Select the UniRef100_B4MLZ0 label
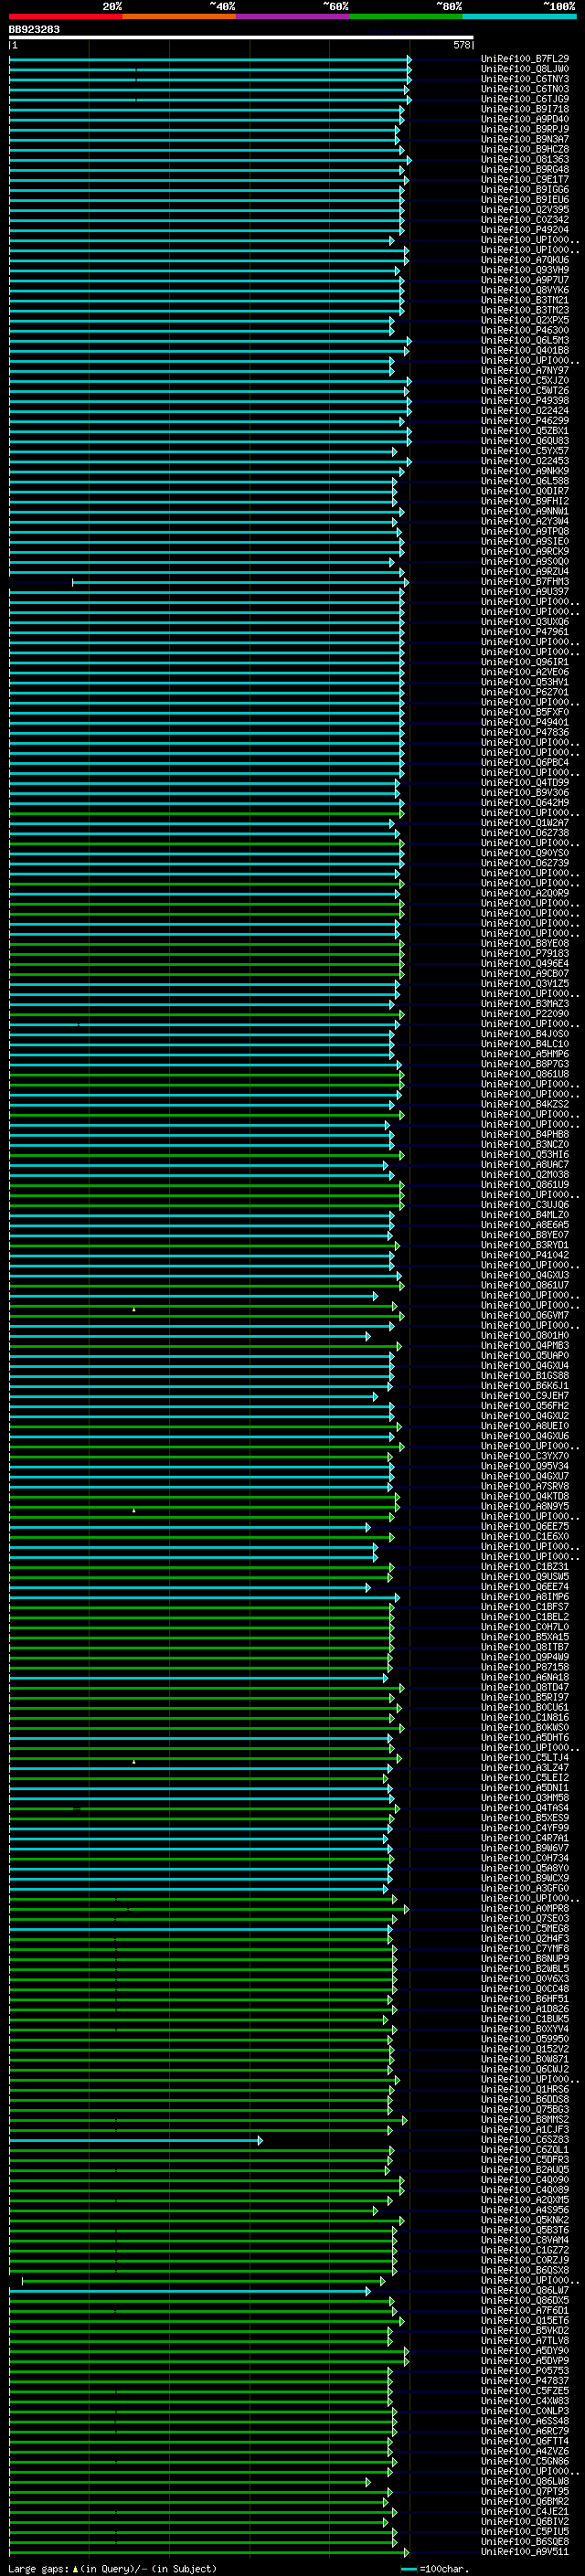 [525, 1215]
